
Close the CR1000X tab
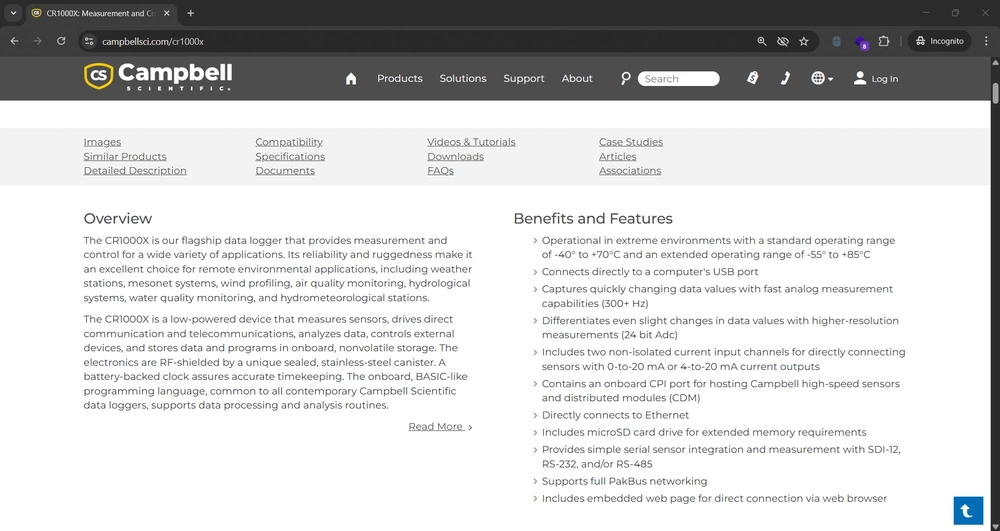(167, 13)
